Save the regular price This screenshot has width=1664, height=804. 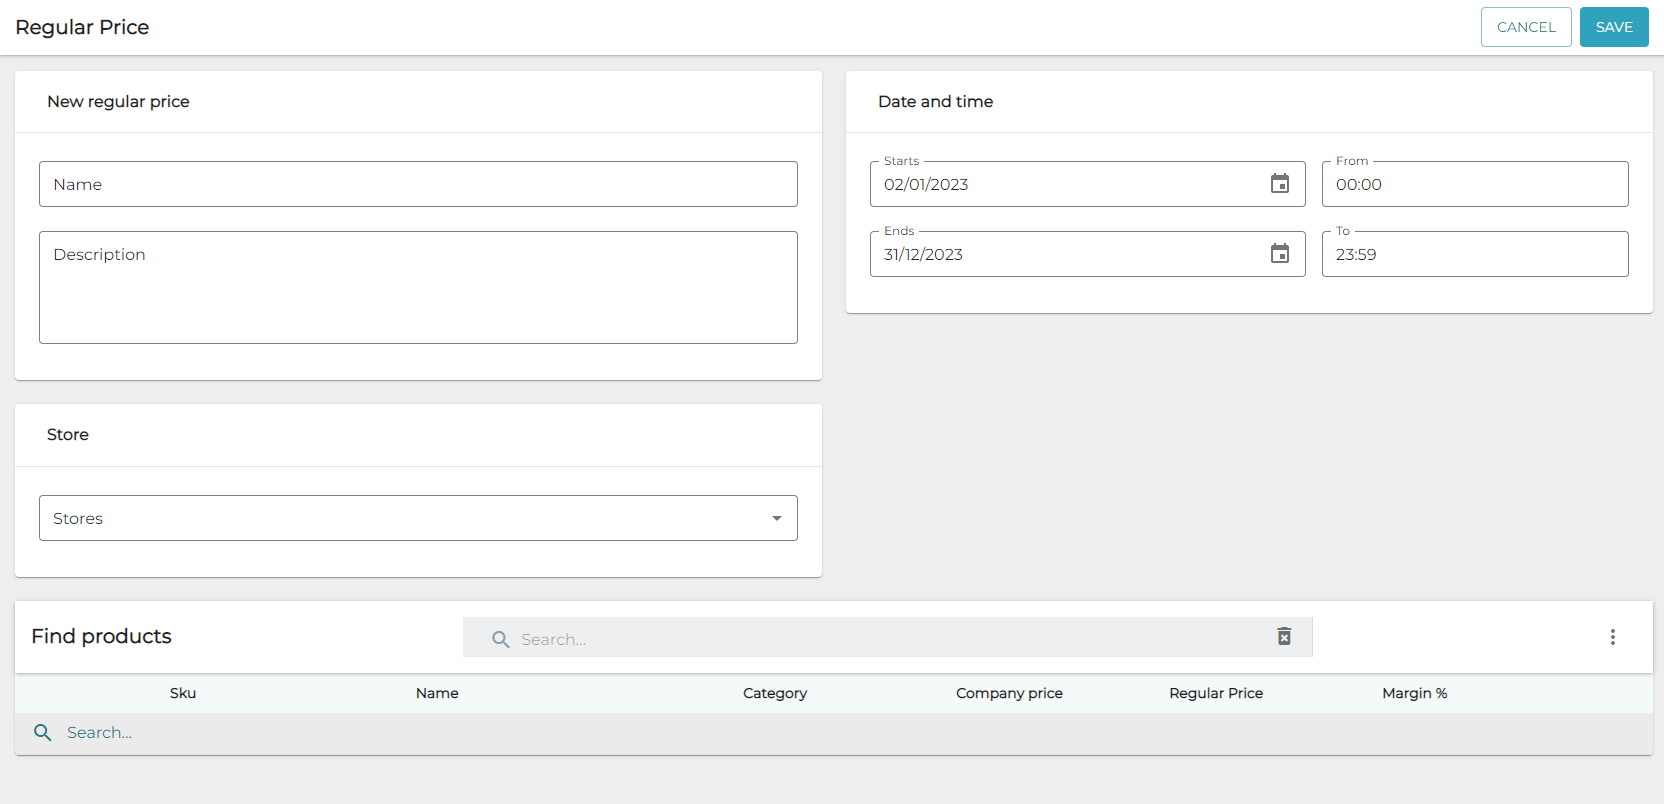tap(1613, 27)
